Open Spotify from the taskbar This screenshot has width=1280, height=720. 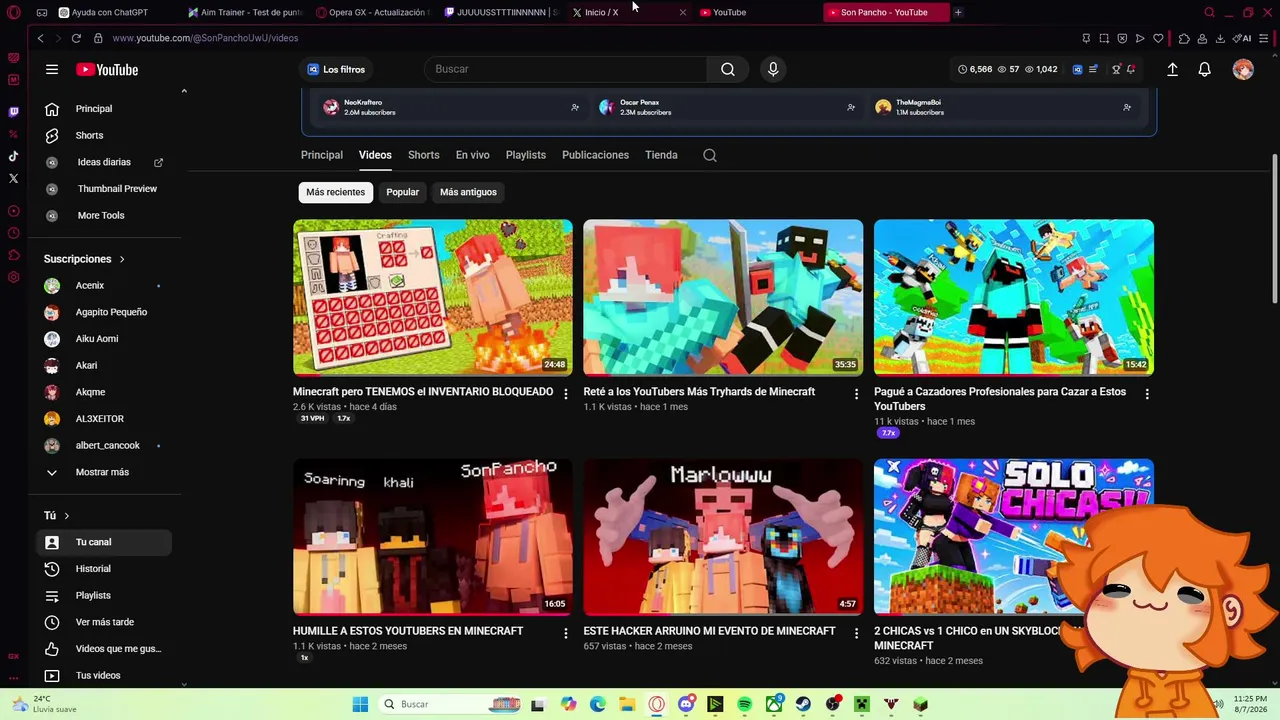(x=745, y=704)
